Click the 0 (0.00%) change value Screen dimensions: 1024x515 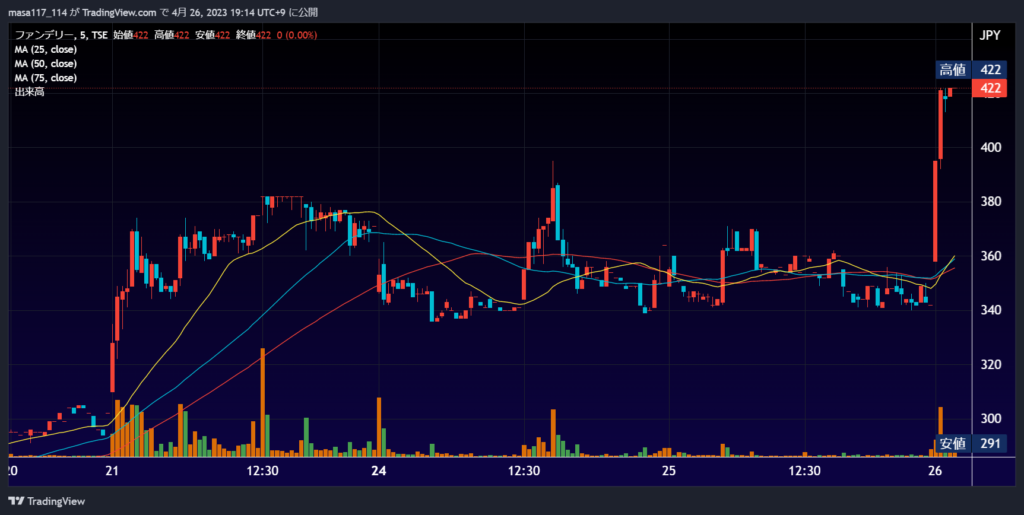(x=297, y=35)
